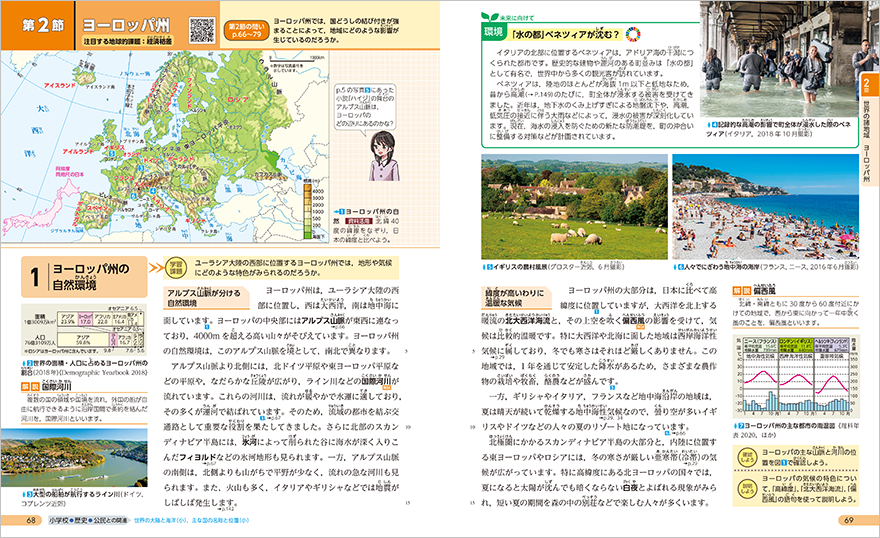Open the Venice flooding photo
This screenshot has height=538, width=880.
click(x=789, y=58)
